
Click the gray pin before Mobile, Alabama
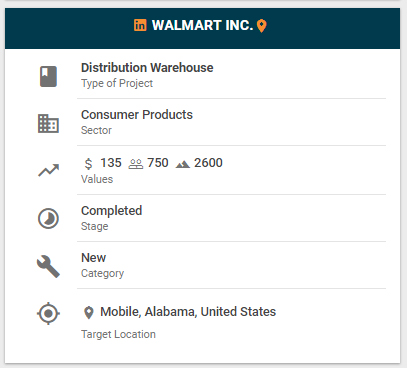point(88,313)
